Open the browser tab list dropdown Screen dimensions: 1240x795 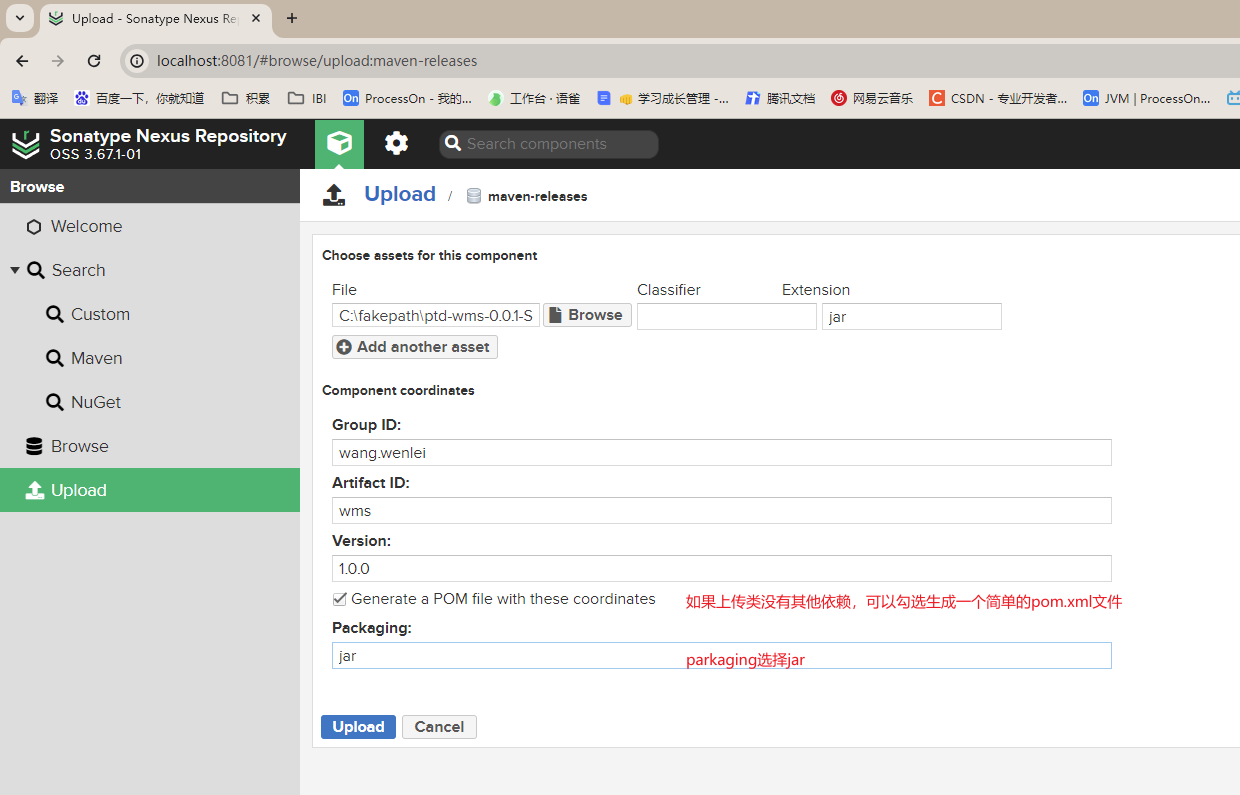pos(19,18)
